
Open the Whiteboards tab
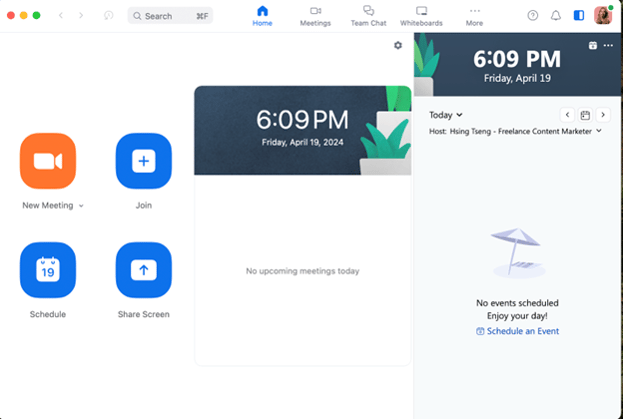(x=421, y=16)
